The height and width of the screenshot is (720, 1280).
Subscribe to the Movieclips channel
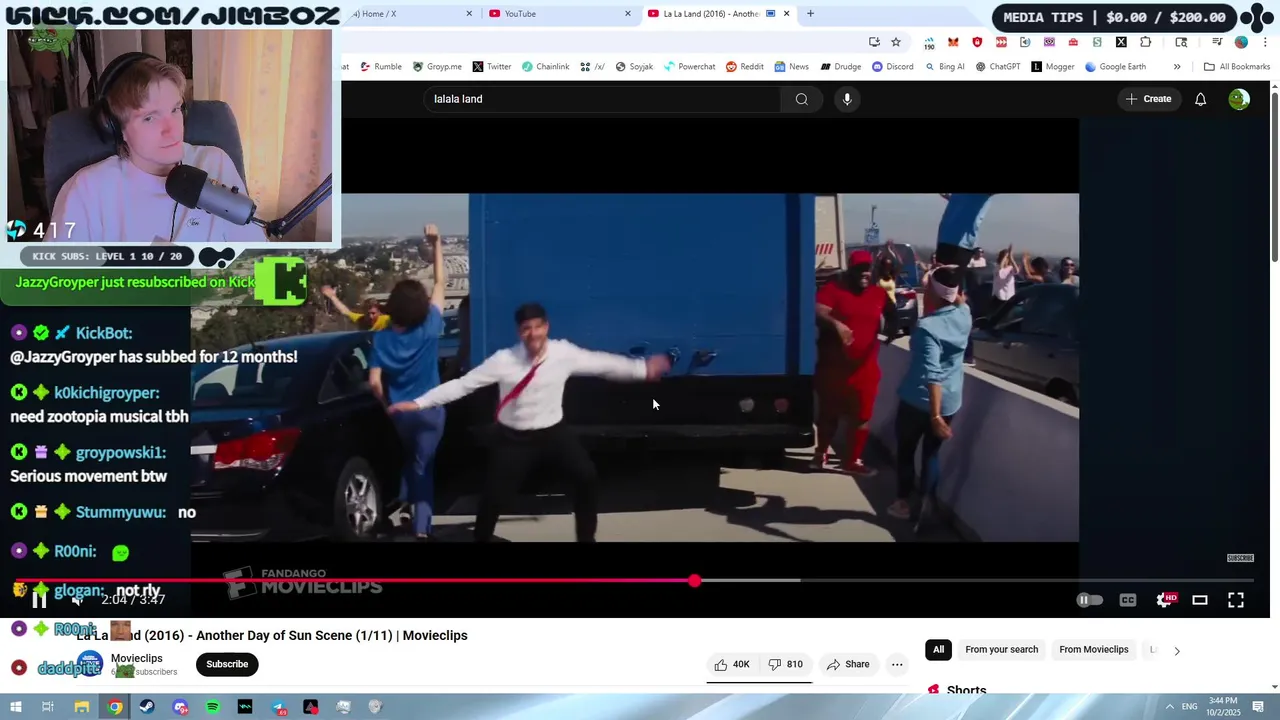coord(227,664)
